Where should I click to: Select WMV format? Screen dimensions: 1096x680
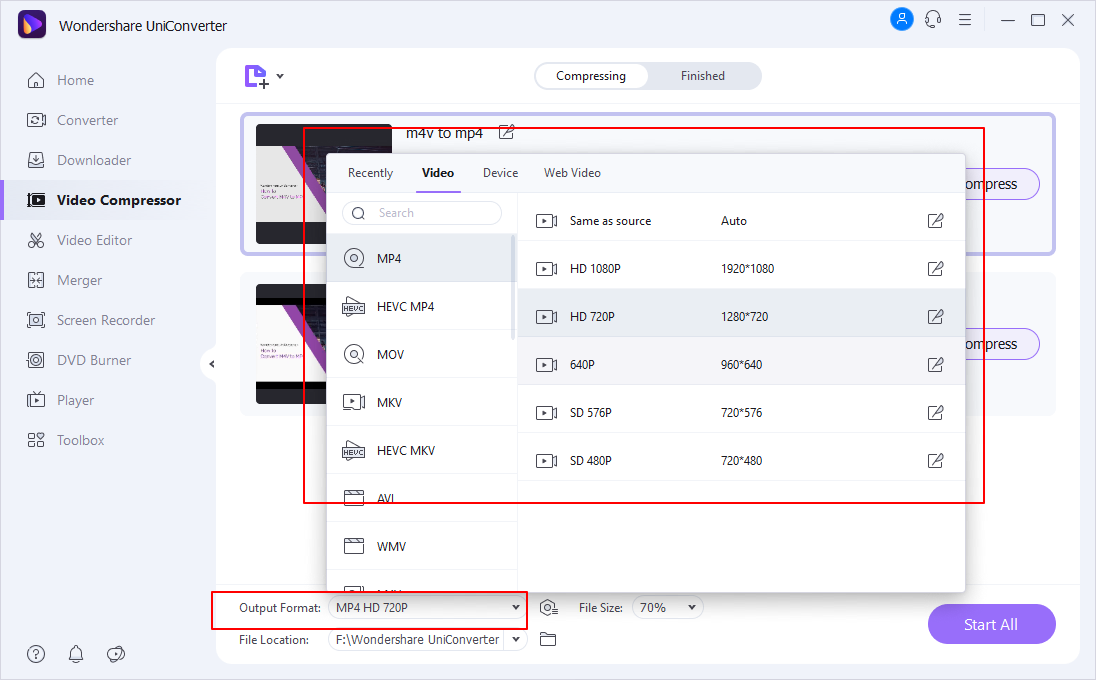(420, 547)
